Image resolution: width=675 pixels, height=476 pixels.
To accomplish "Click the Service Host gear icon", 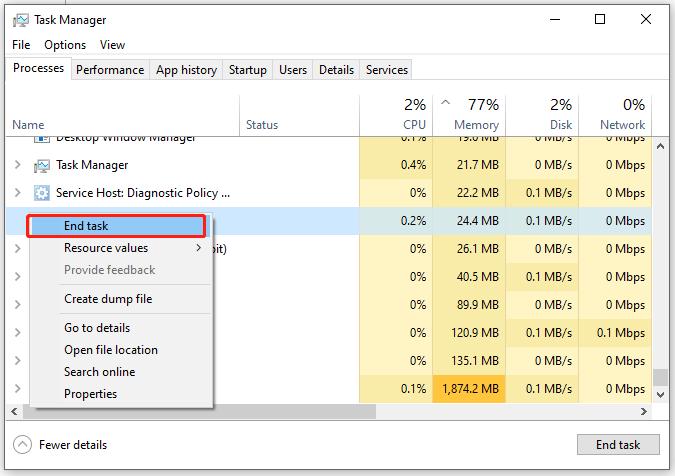I will (x=42, y=192).
